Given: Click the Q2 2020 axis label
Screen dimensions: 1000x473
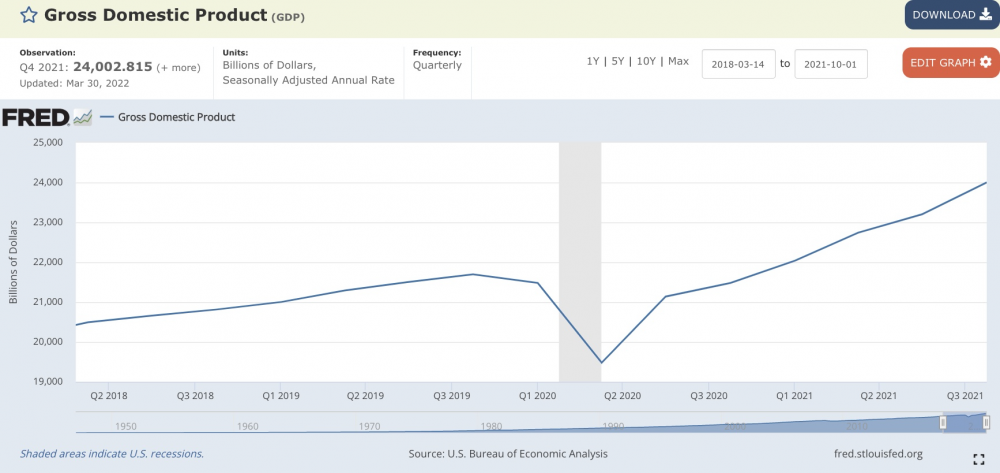Looking at the screenshot, I should [x=622, y=396].
